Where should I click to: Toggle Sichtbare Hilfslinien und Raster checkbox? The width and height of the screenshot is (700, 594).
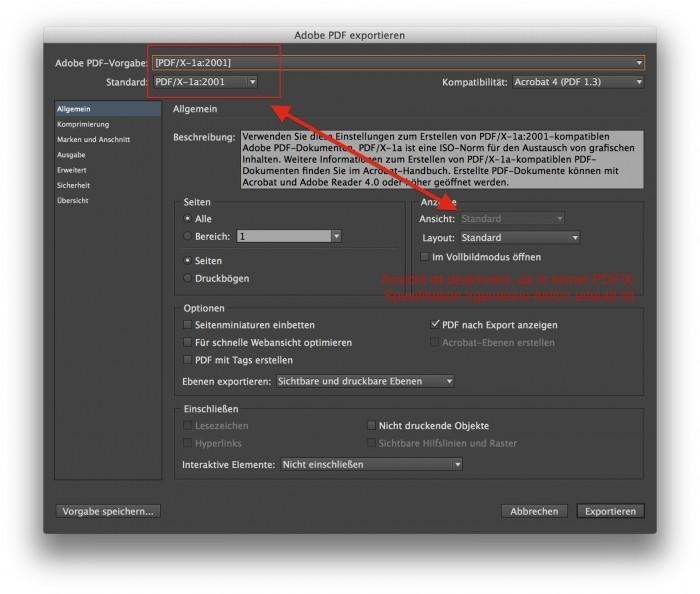(x=371, y=443)
